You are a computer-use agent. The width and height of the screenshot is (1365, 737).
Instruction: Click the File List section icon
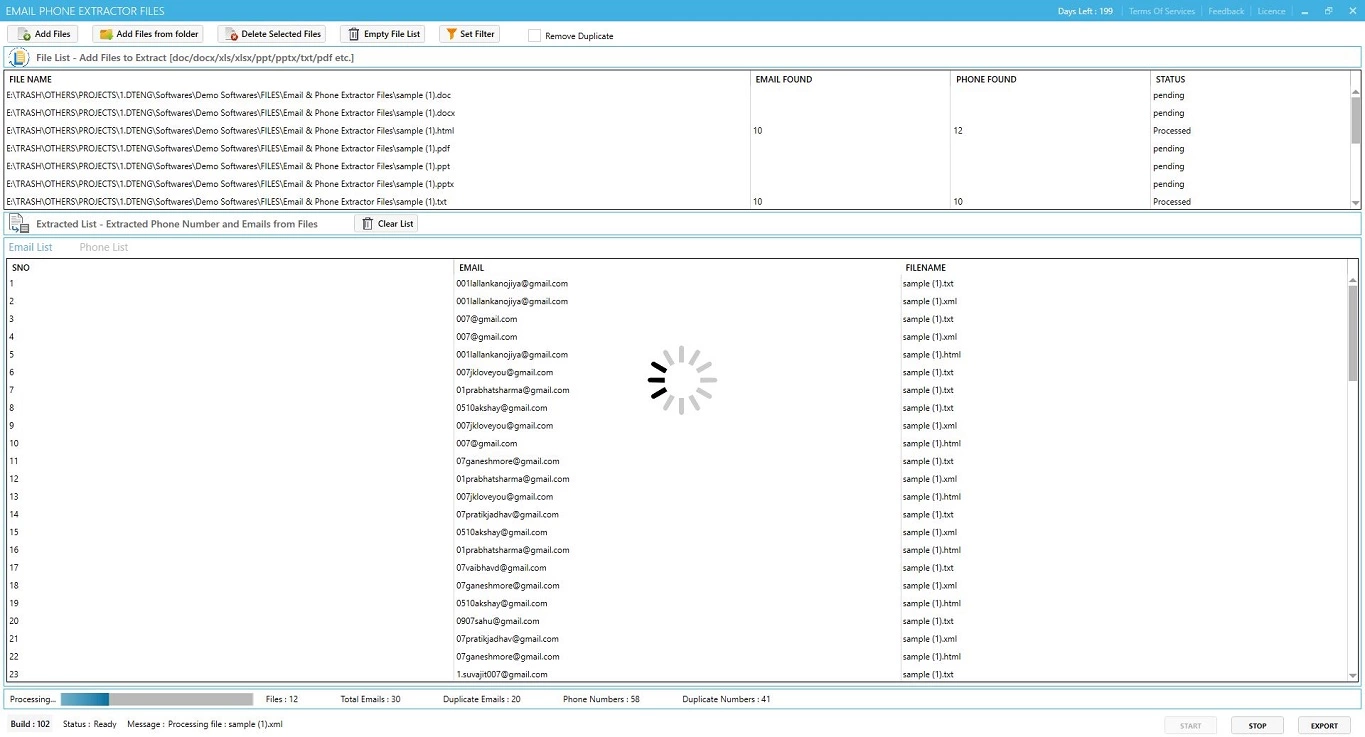pyautogui.click(x=19, y=57)
